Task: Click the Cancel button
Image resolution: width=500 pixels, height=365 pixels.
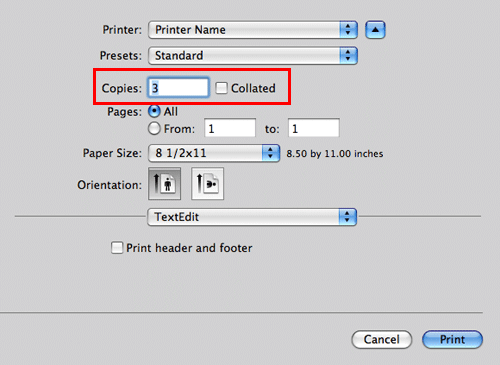Action: click(x=382, y=339)
